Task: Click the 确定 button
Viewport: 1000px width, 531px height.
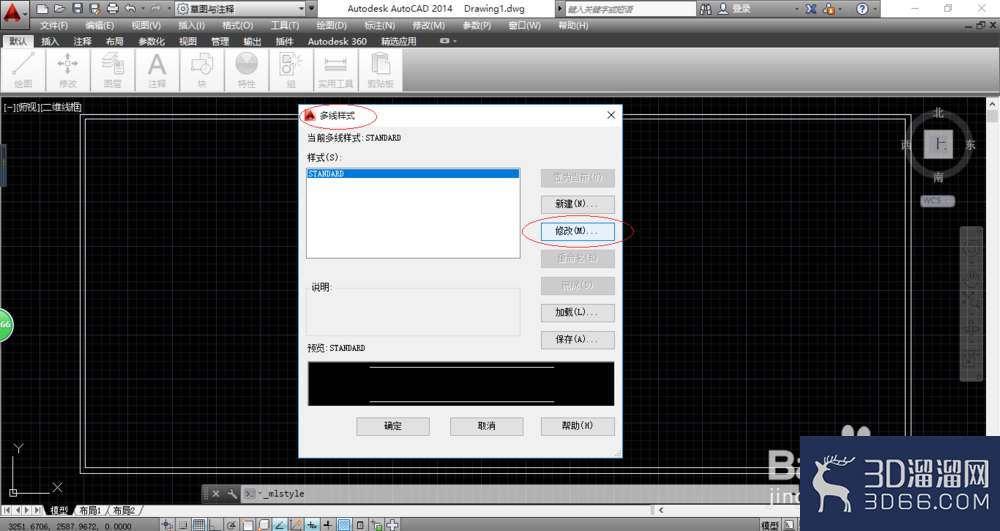Action: coord(393,426)
